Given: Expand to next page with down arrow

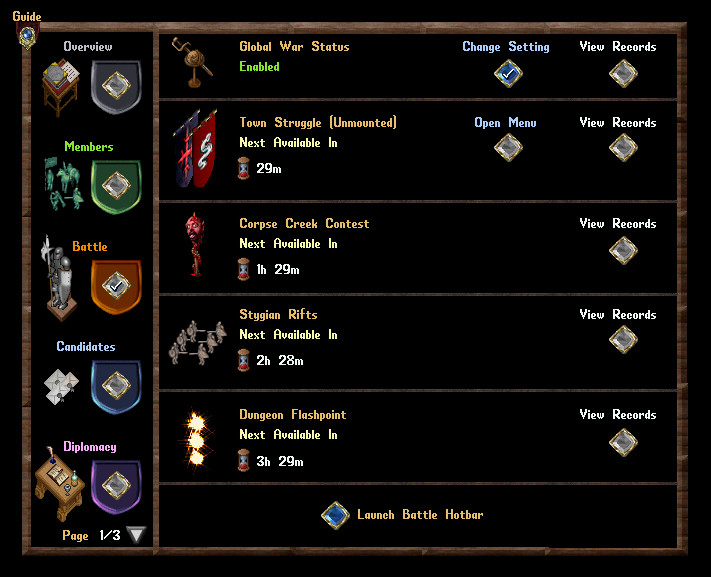Looking at the screenshot, I should (136, 535).
